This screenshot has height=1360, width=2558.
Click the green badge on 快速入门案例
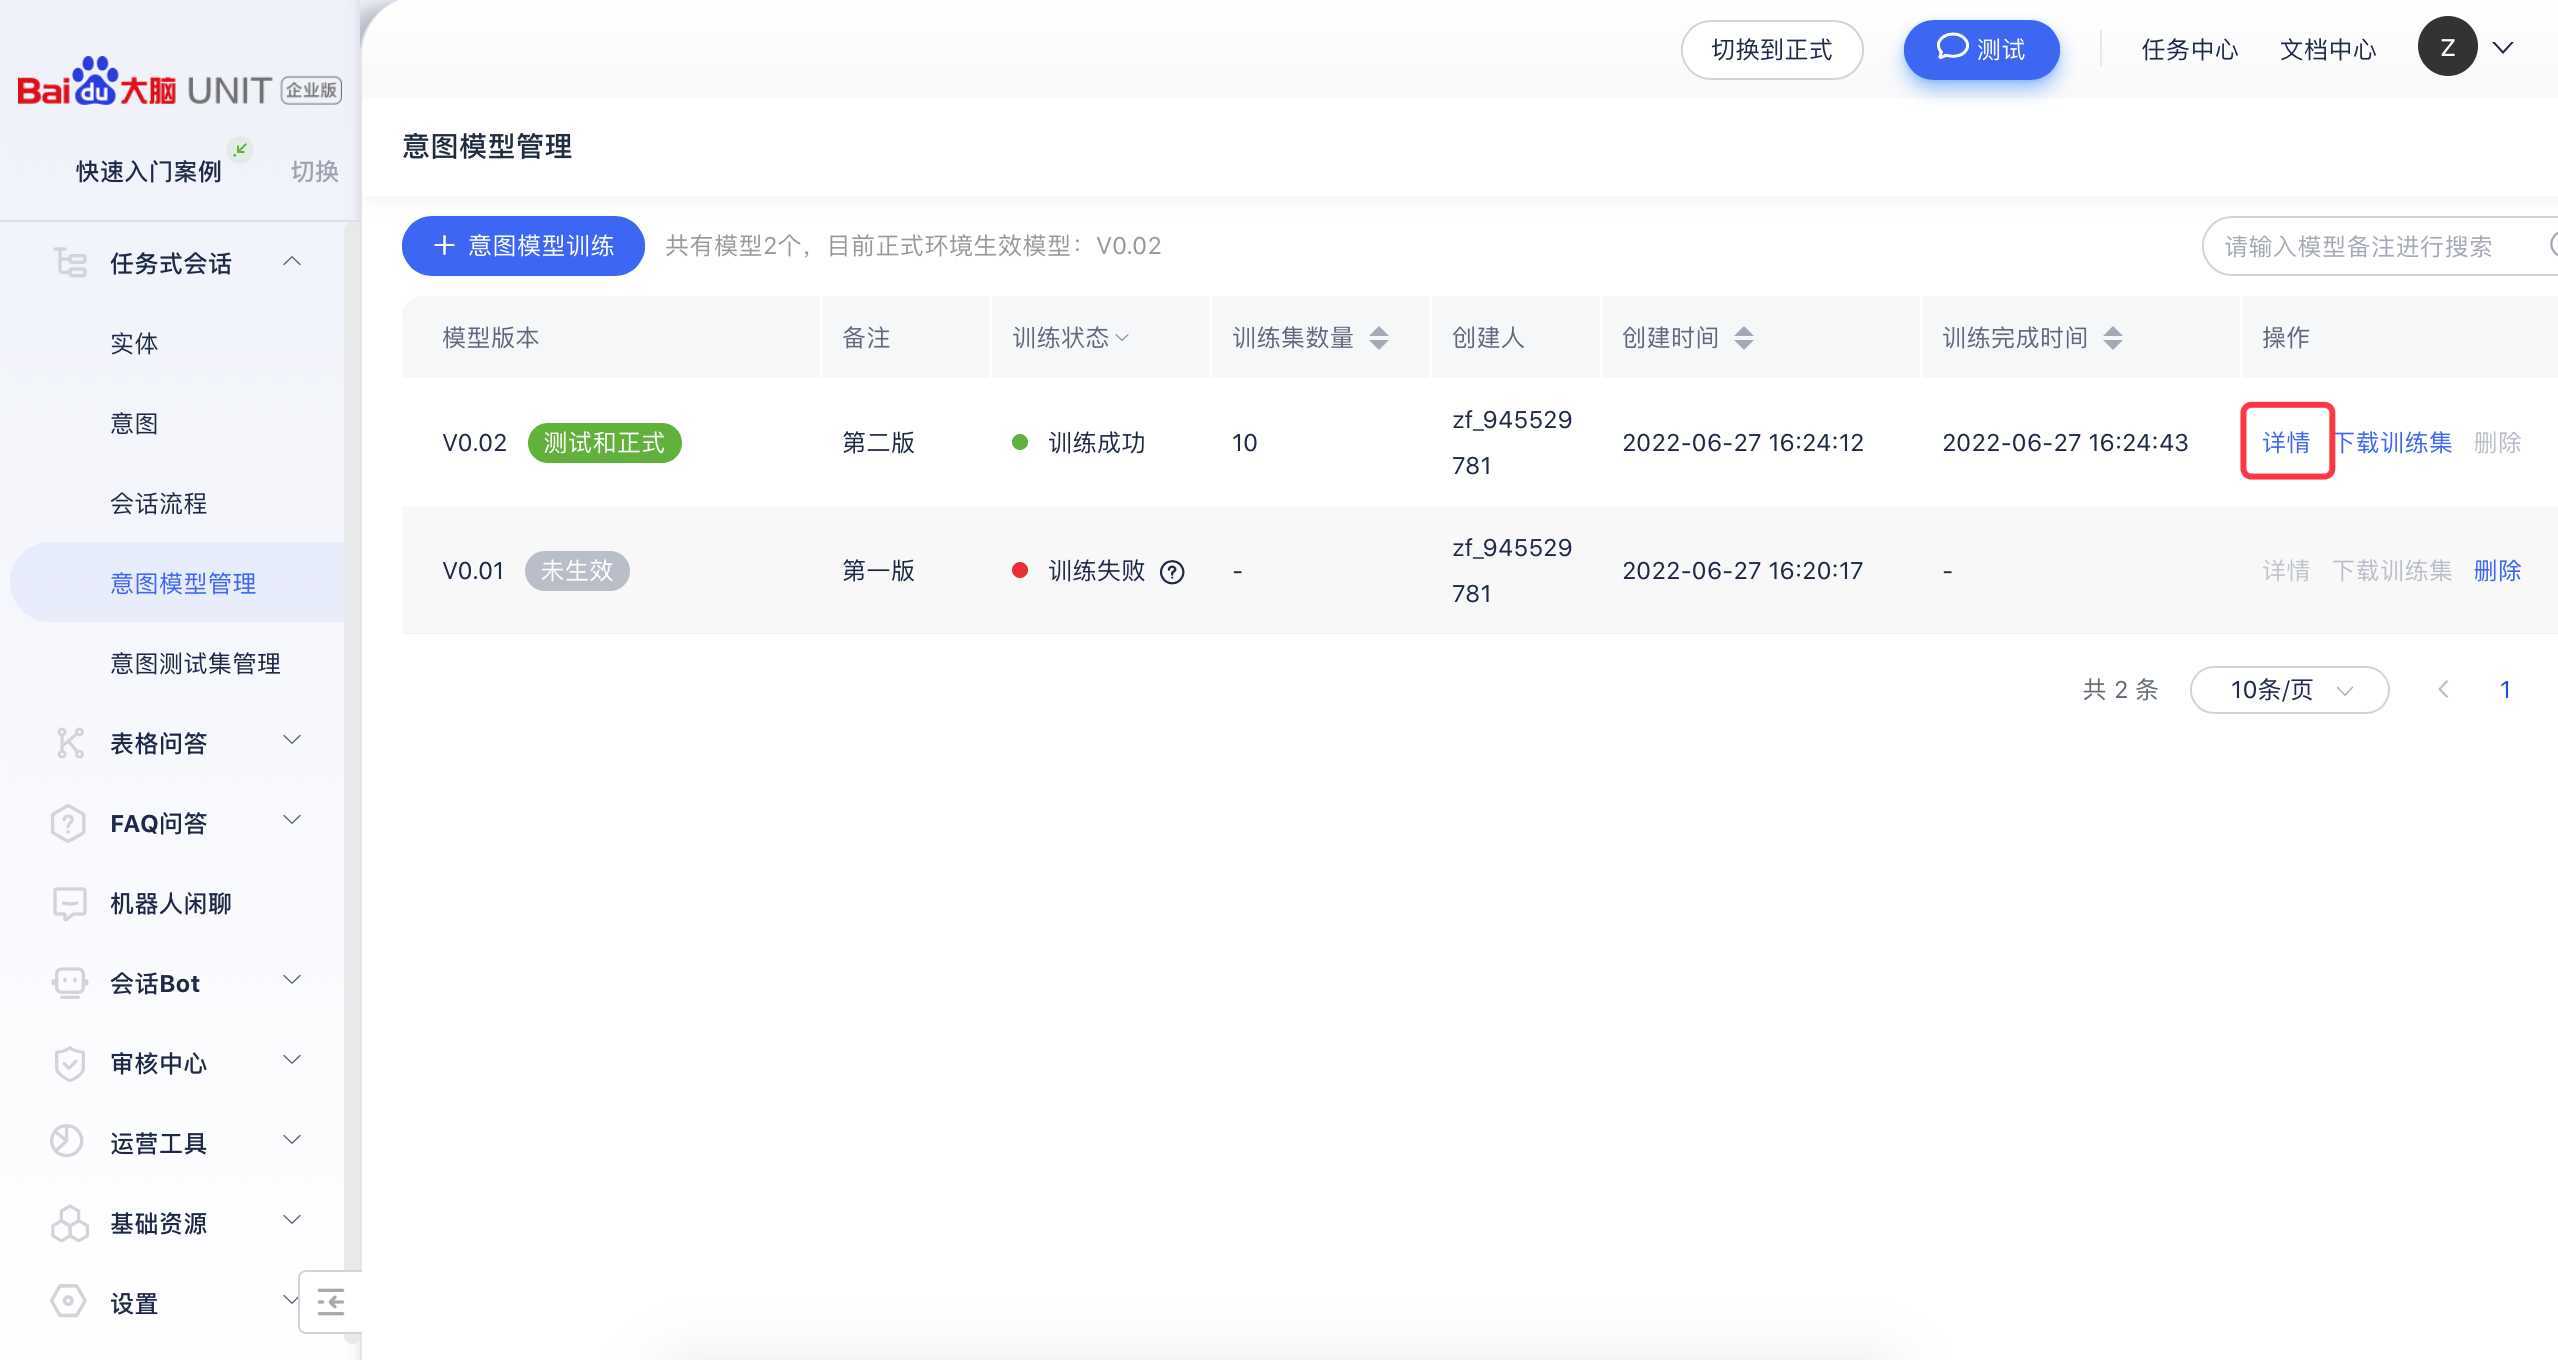240,149
